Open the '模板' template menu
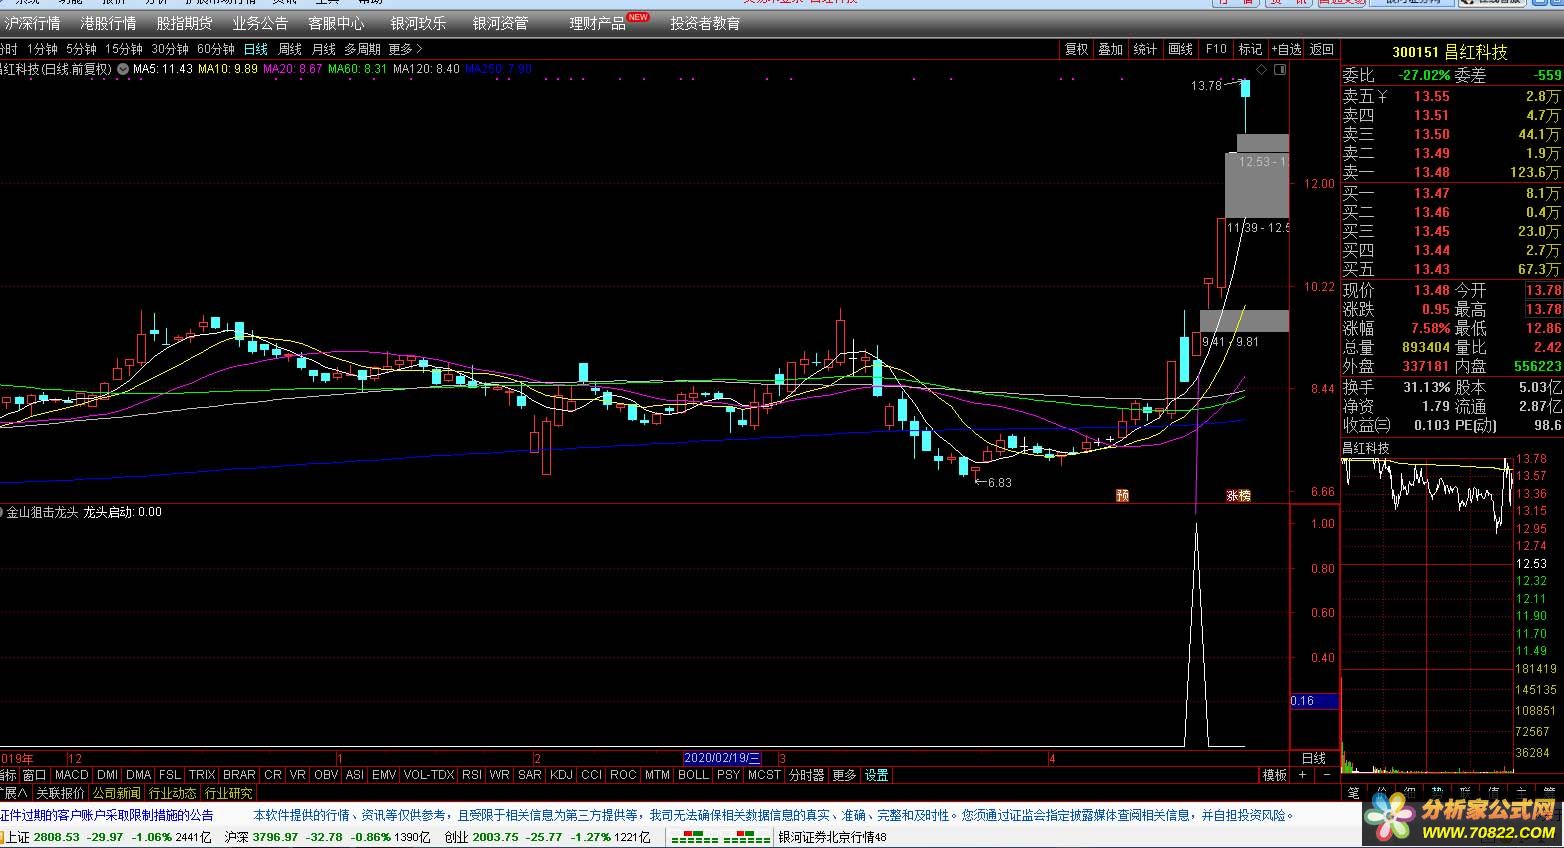 (1274, 775)
